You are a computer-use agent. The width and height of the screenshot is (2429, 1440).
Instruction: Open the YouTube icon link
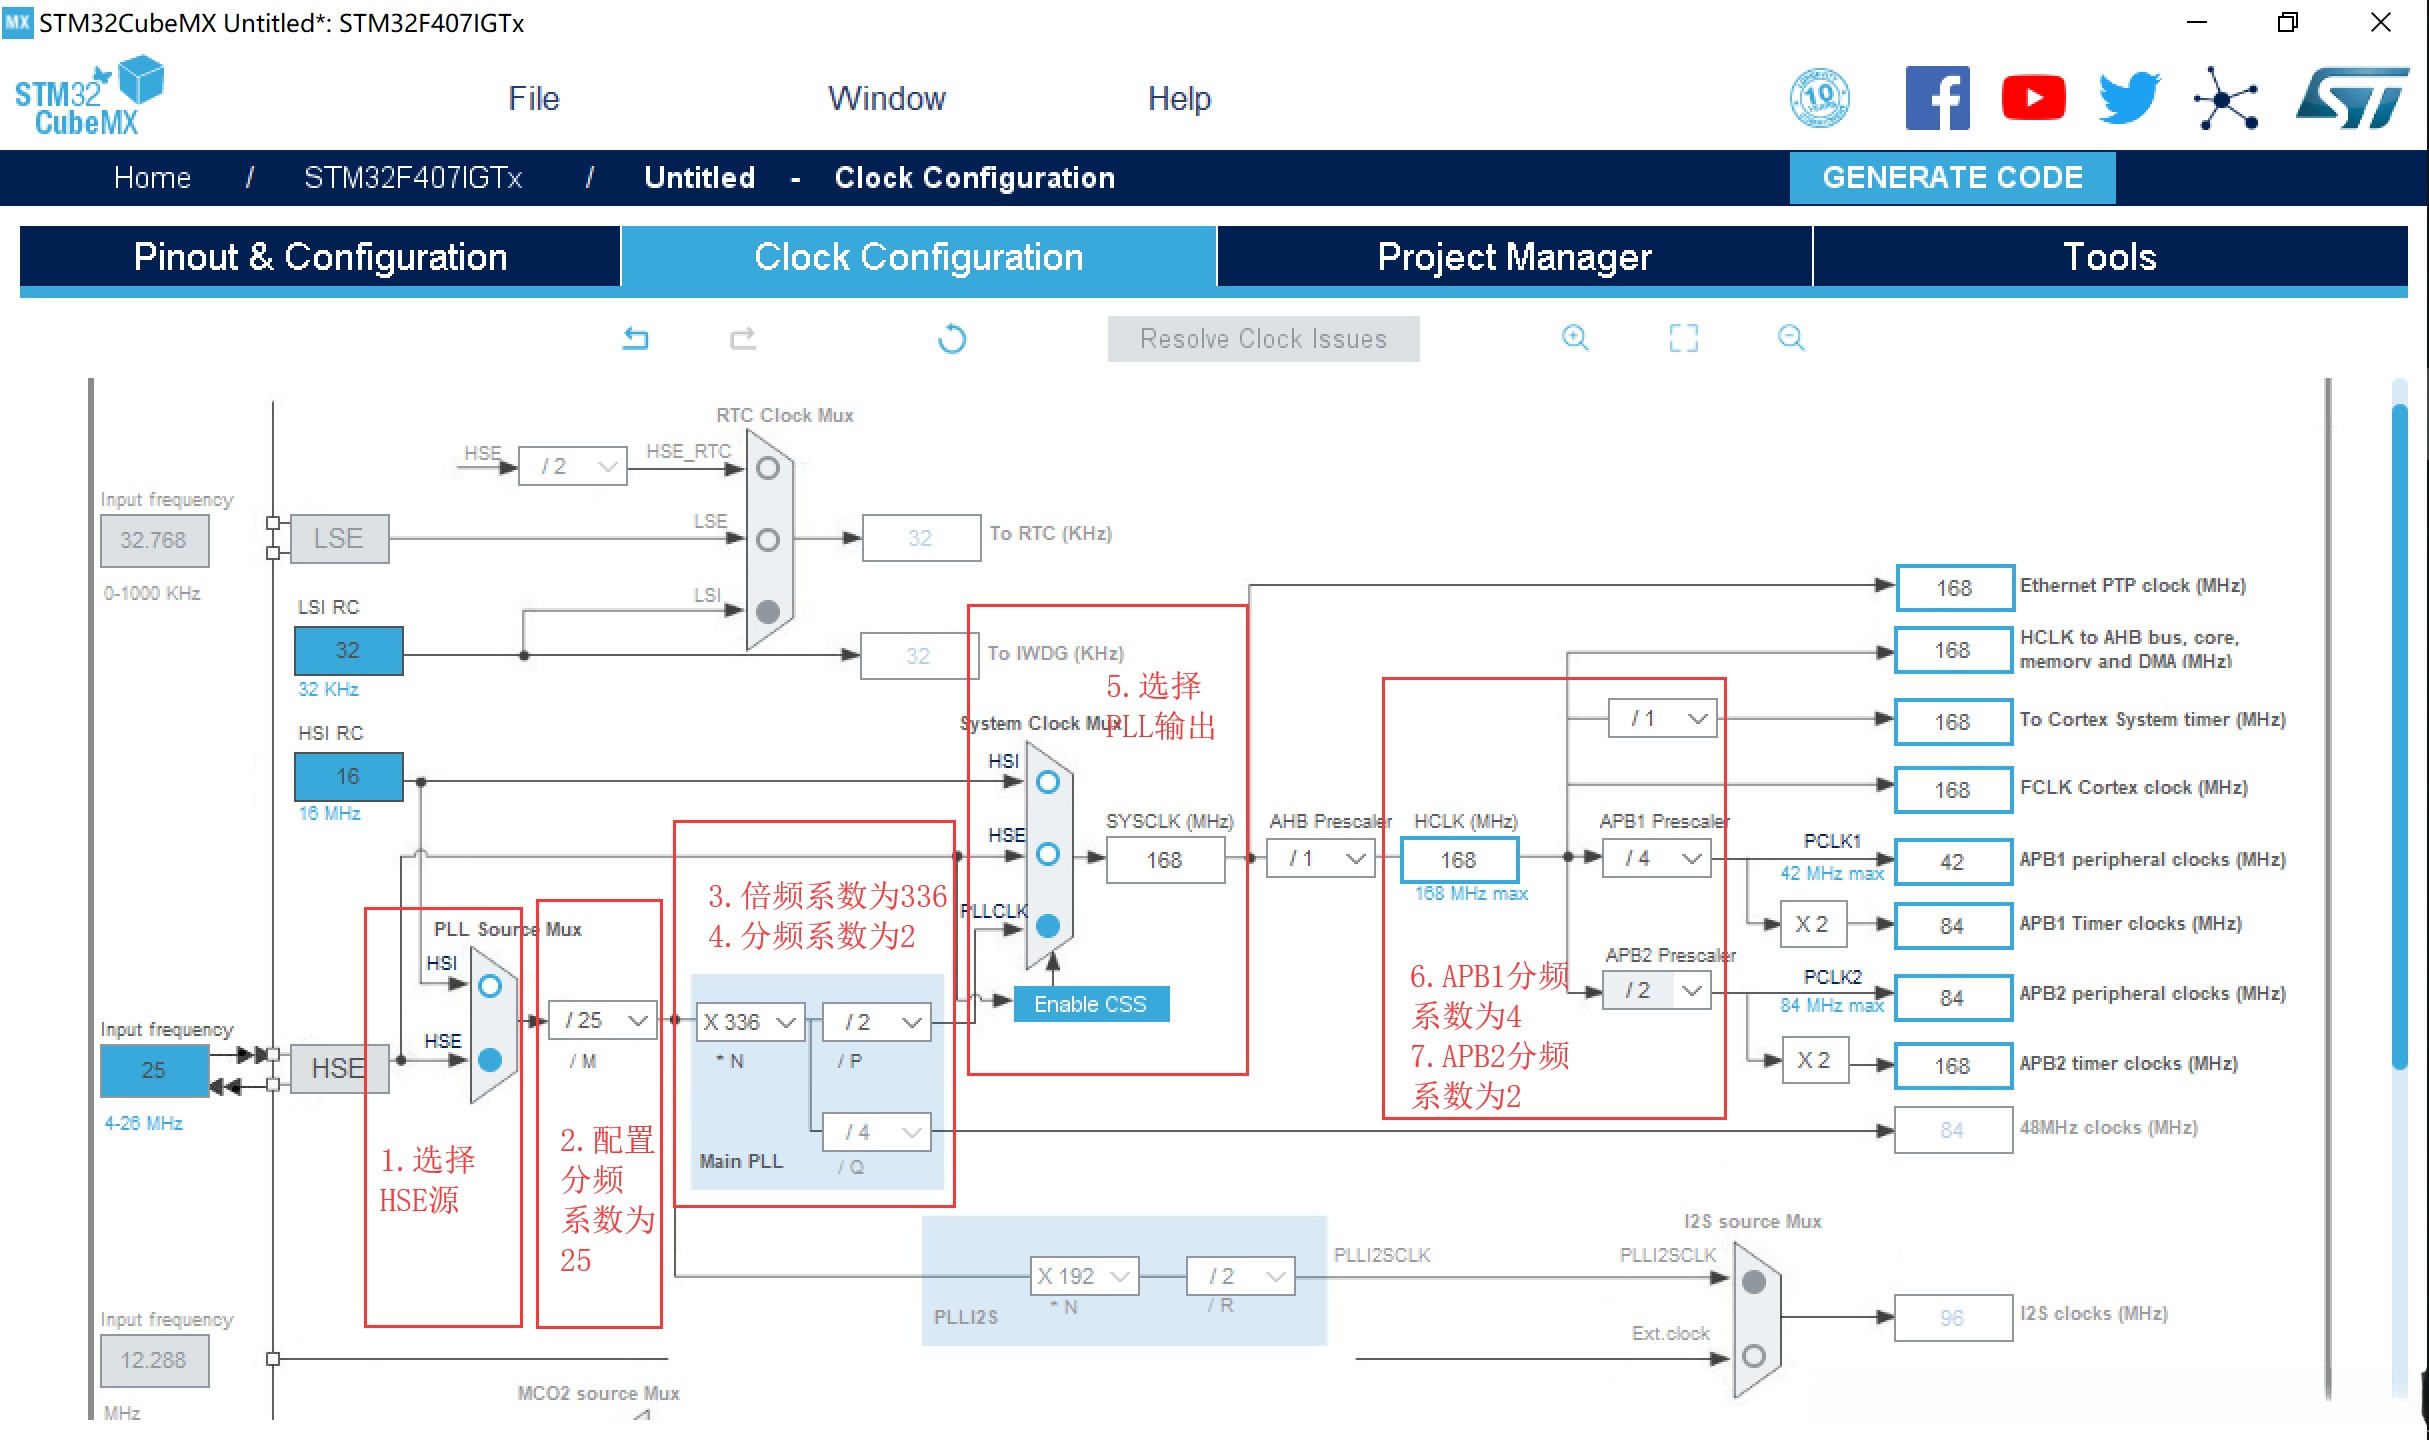2032,98
